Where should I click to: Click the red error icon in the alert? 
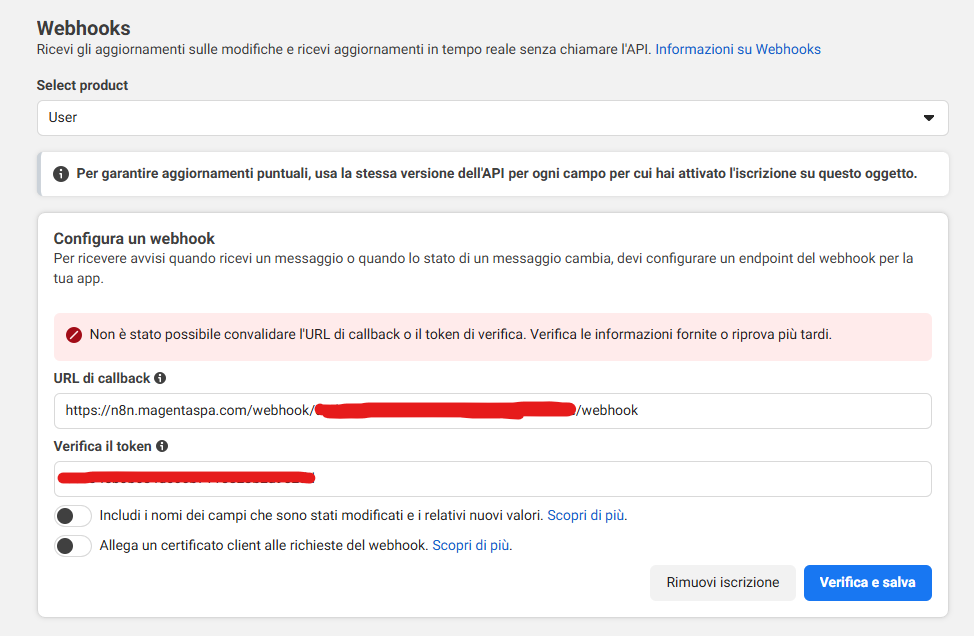(x=74, y=336)
